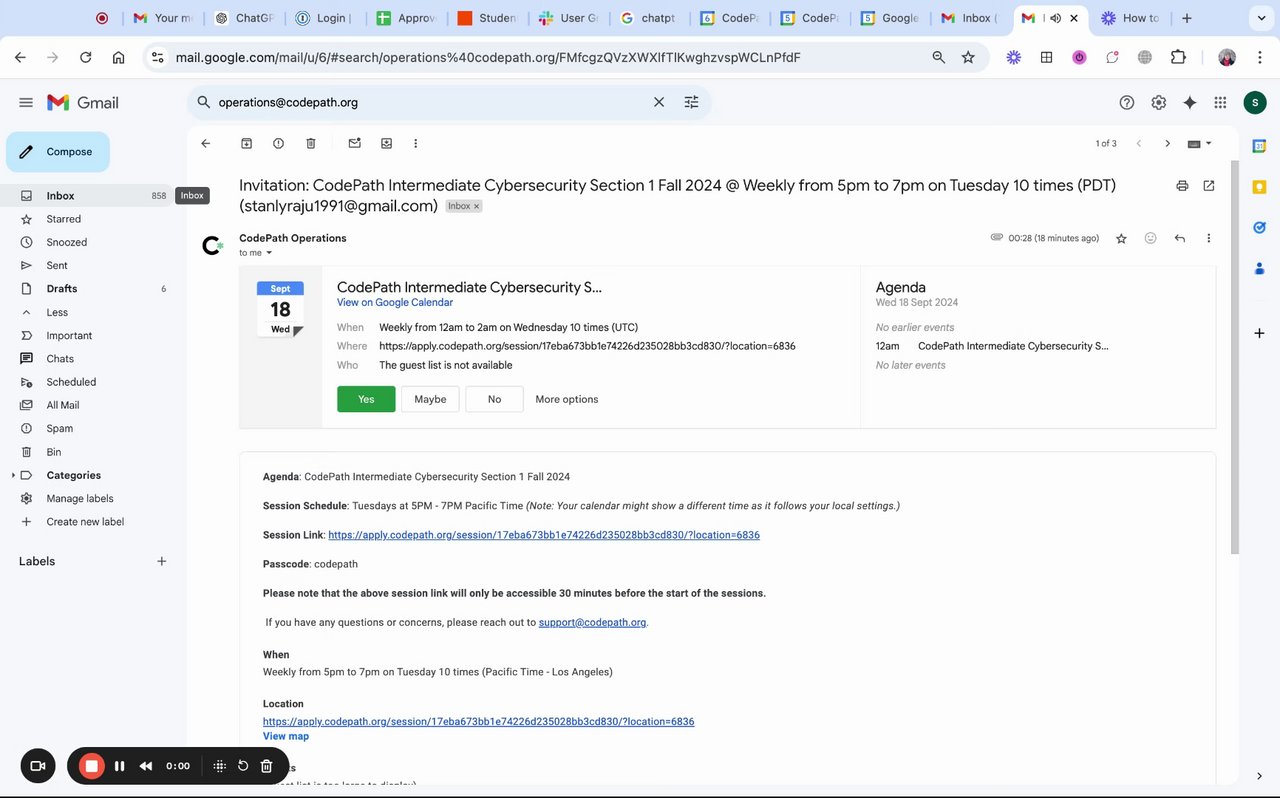Click the Compose button
This screenshot has height=798, width=1280.
coord(58,152)
